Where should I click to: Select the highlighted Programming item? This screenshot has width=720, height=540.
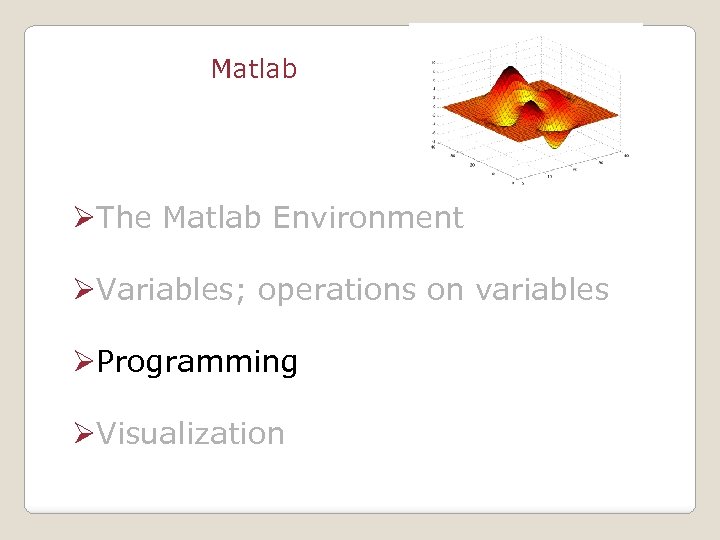pyautogui.click(x=197, y=362)
